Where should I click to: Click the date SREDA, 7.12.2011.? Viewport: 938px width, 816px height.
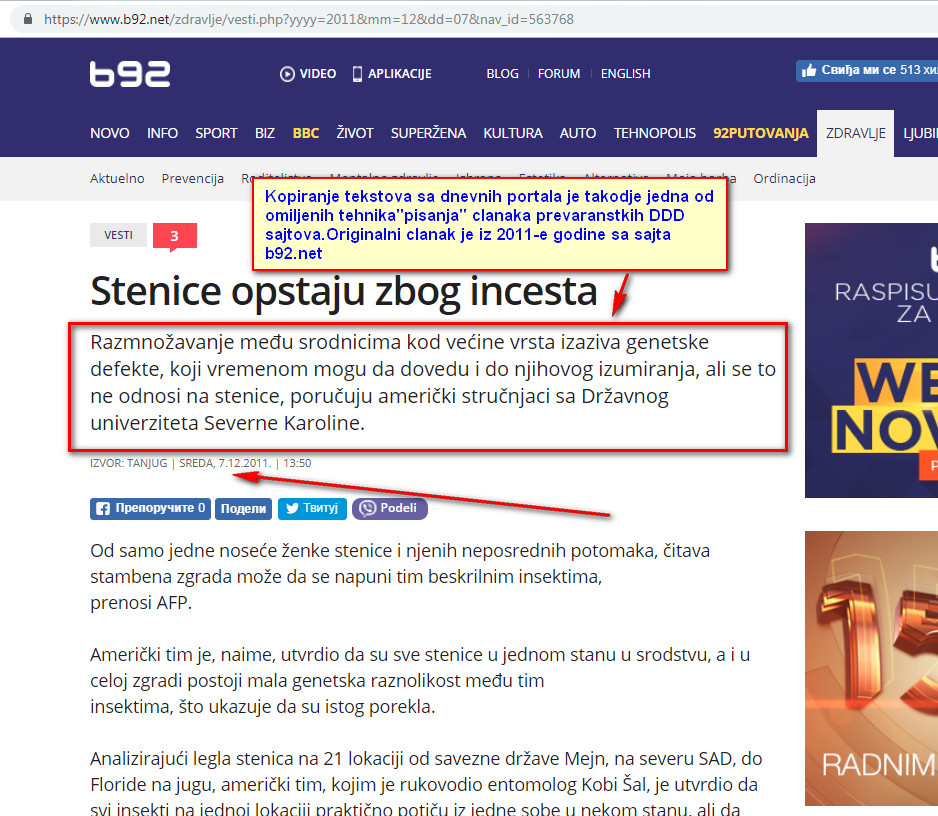click(225, 463)
